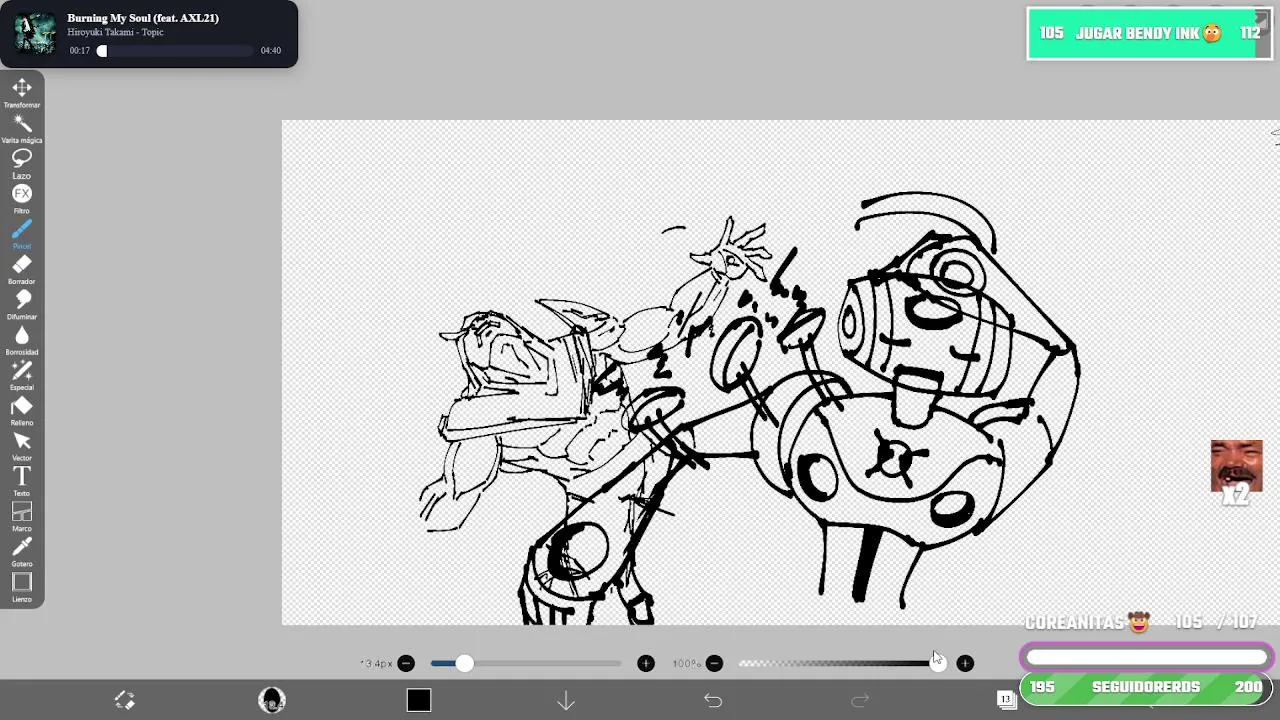Tap the down arrow icon in bottom bar

tap(566, 701)
